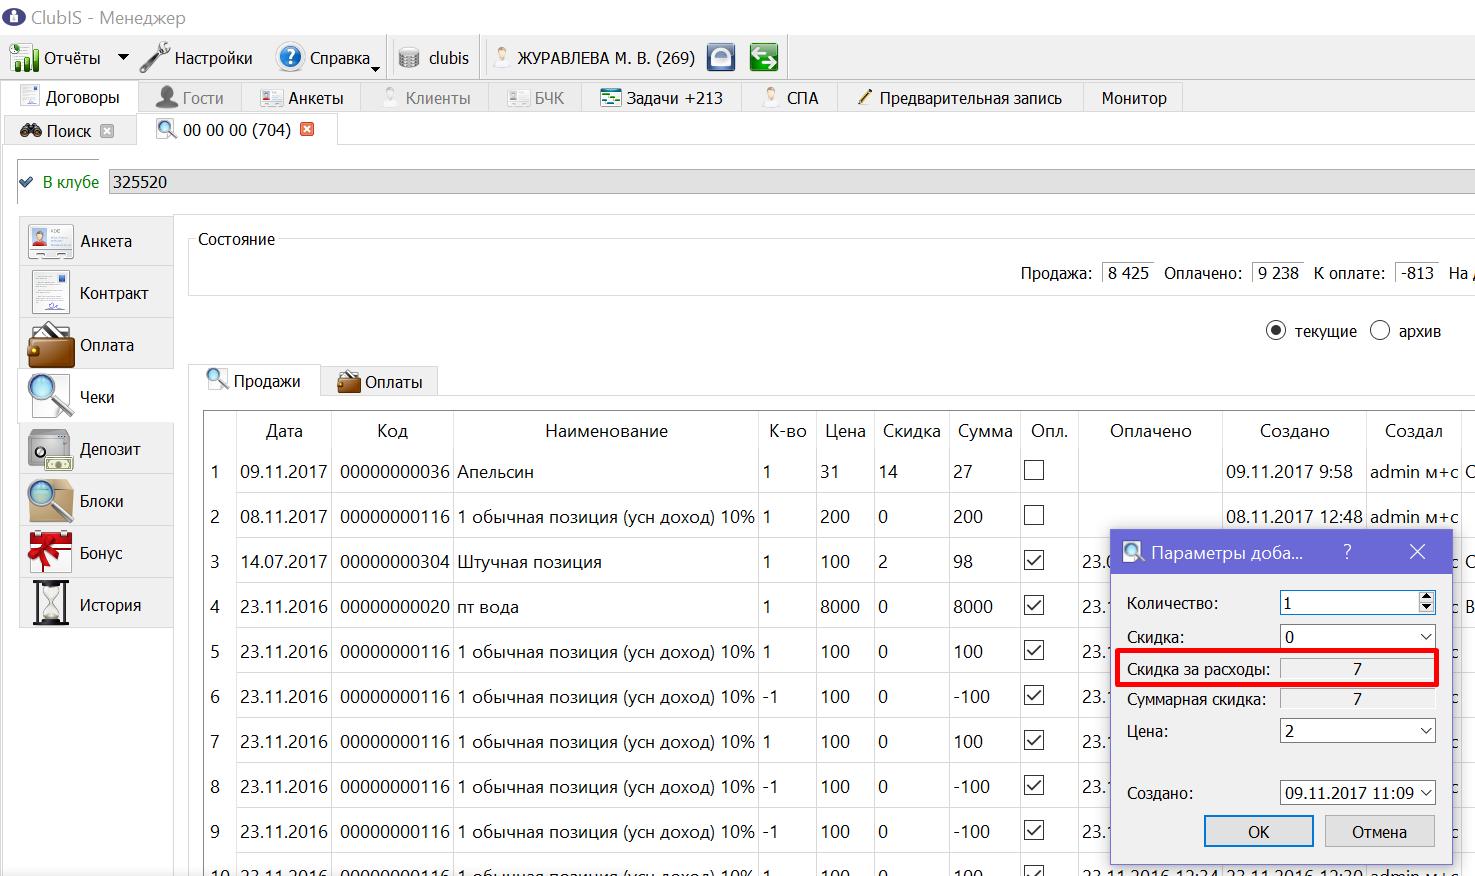Click OK in the parameters dialog
The height and width of the screenshot is (876, 1475).
[x=1259, y=831]
